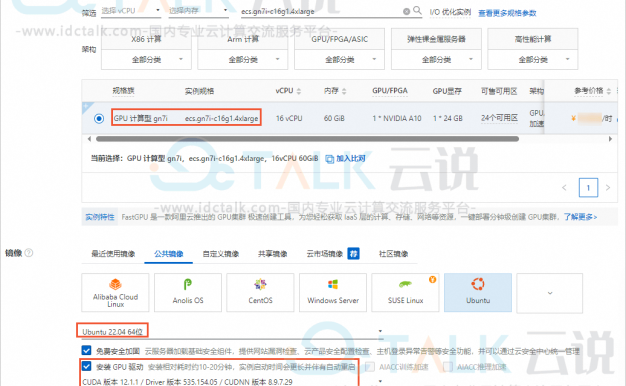Expand more OS image options
Viewport: 626px width, 386px height.
tap(550, 293)
